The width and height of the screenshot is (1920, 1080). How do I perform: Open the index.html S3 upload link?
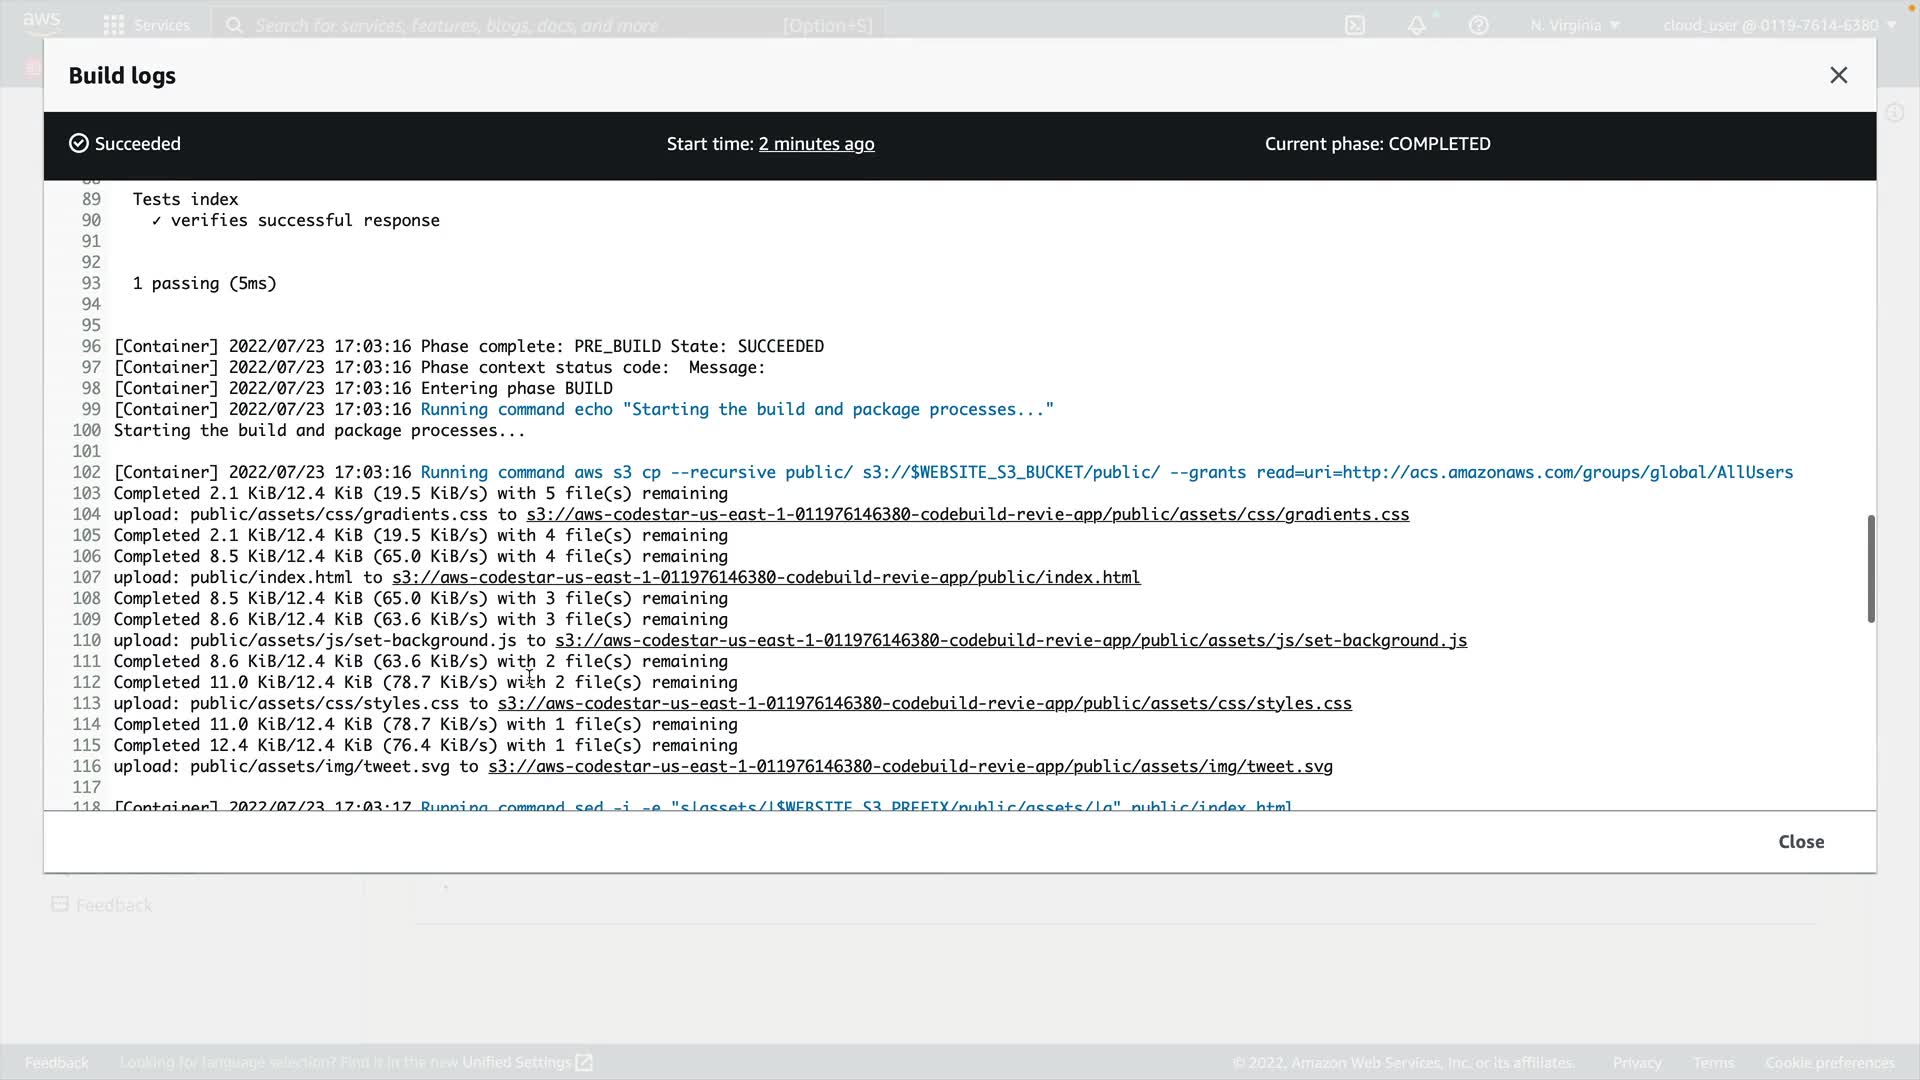[765, 577]
